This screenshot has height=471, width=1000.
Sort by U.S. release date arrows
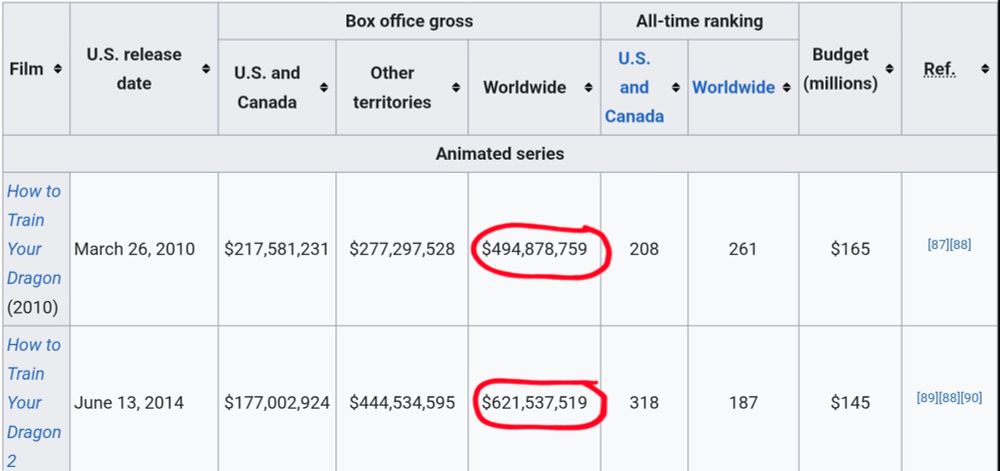(206, 69)
